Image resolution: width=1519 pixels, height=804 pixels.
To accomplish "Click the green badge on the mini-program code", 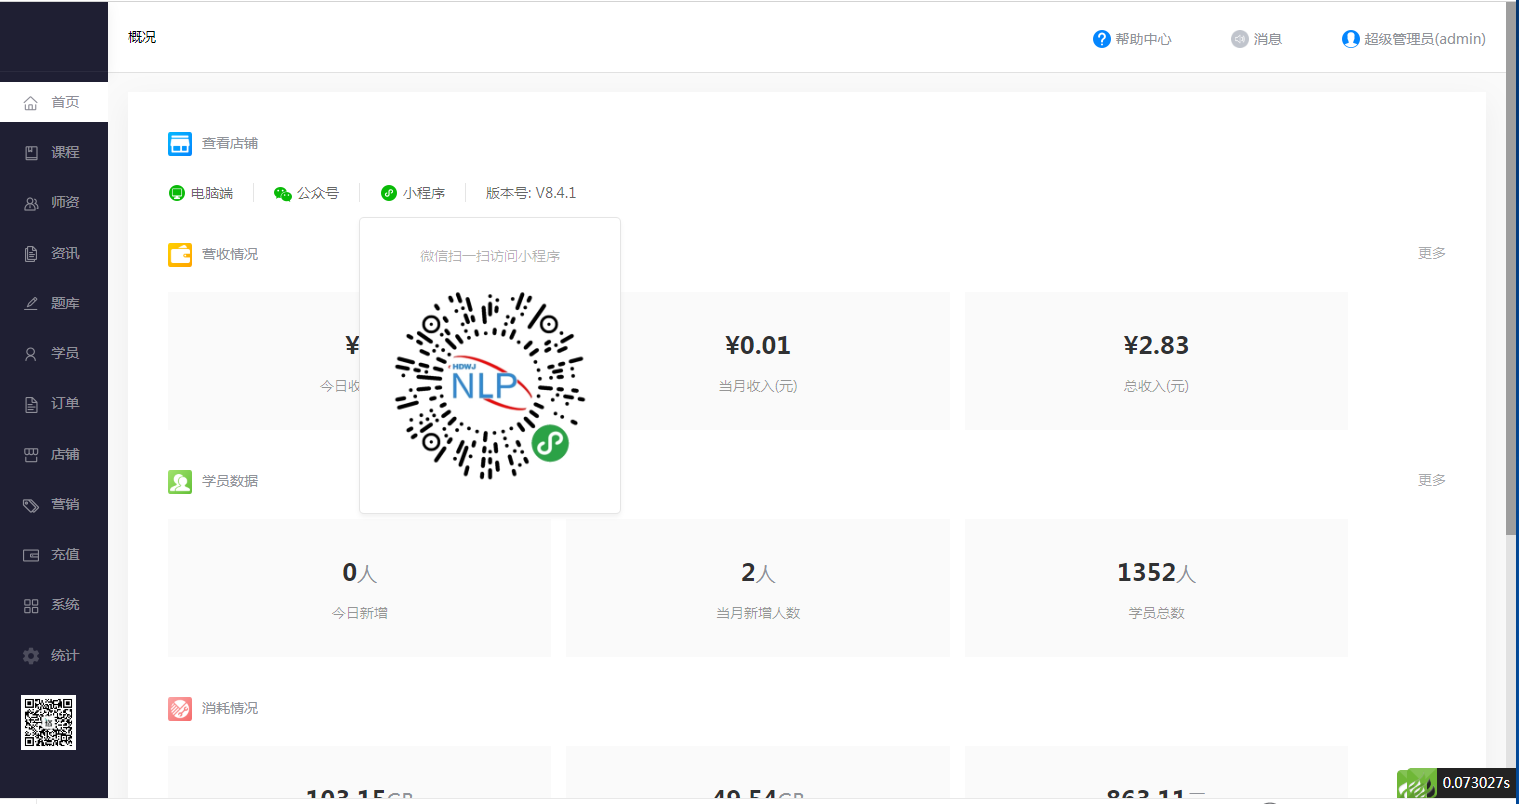I will pyautogui.click(x=550, y=443).
